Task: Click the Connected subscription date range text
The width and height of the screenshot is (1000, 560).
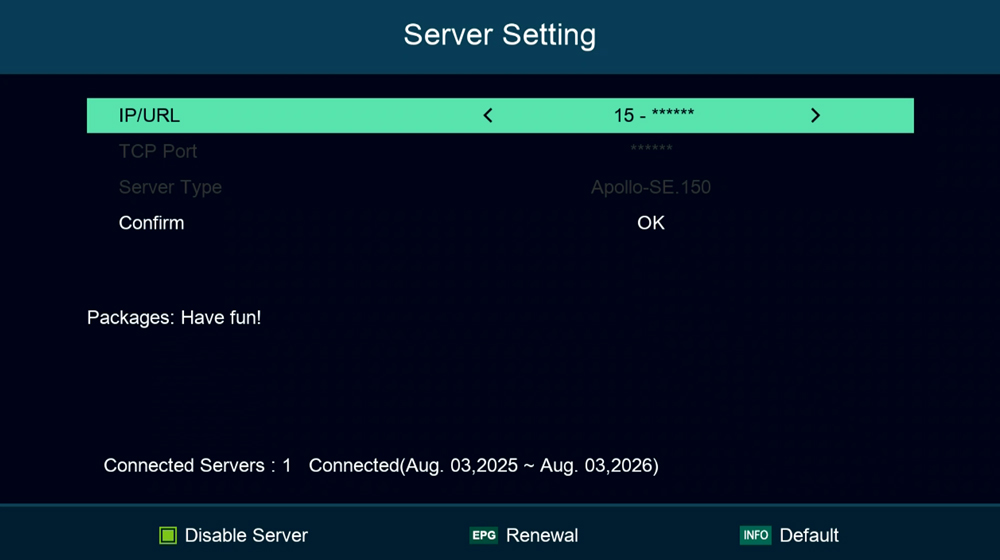Action: click(x=483, y=466)
